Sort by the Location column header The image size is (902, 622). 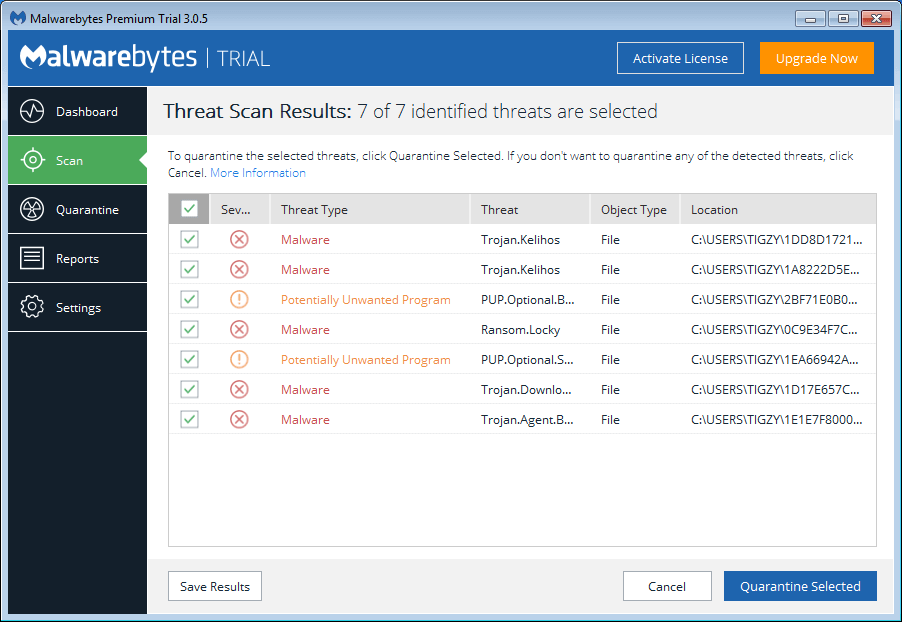click(714, 210)
